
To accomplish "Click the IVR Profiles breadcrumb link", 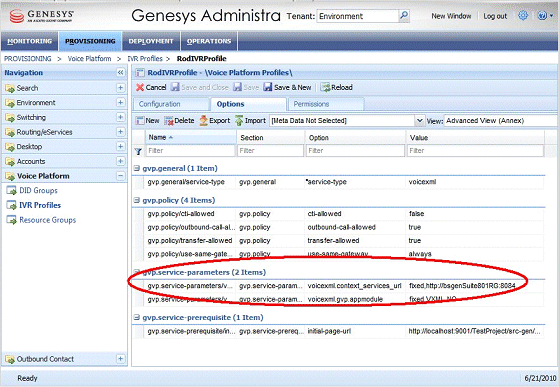I will tap(145, 58).
